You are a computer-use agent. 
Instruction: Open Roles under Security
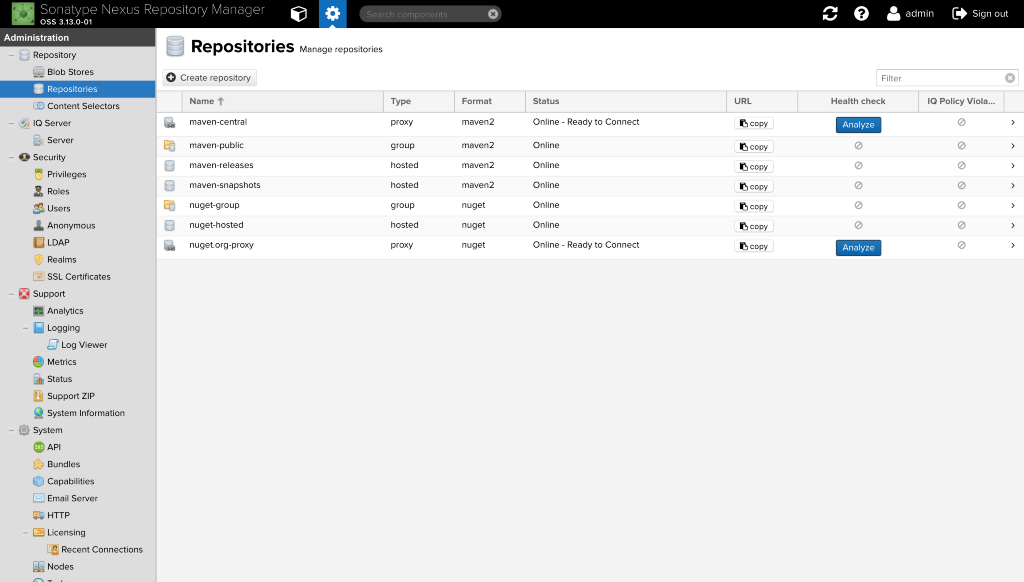[57, 191]
